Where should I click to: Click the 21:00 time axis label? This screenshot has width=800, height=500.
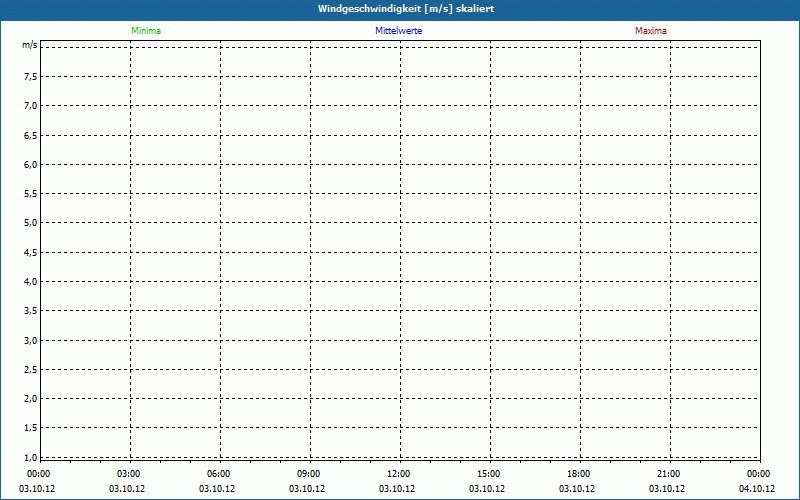coord(668,474)
